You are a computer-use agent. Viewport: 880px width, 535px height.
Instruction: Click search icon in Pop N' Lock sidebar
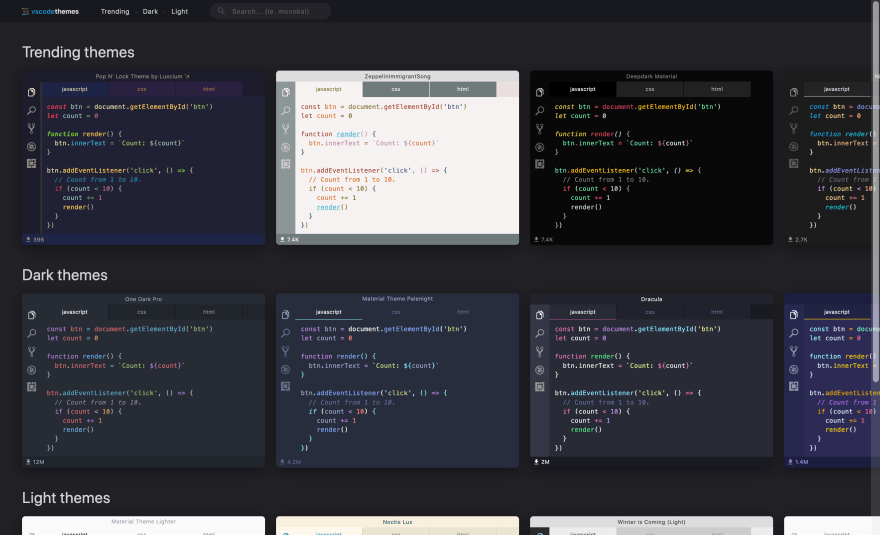coord(31,111)
